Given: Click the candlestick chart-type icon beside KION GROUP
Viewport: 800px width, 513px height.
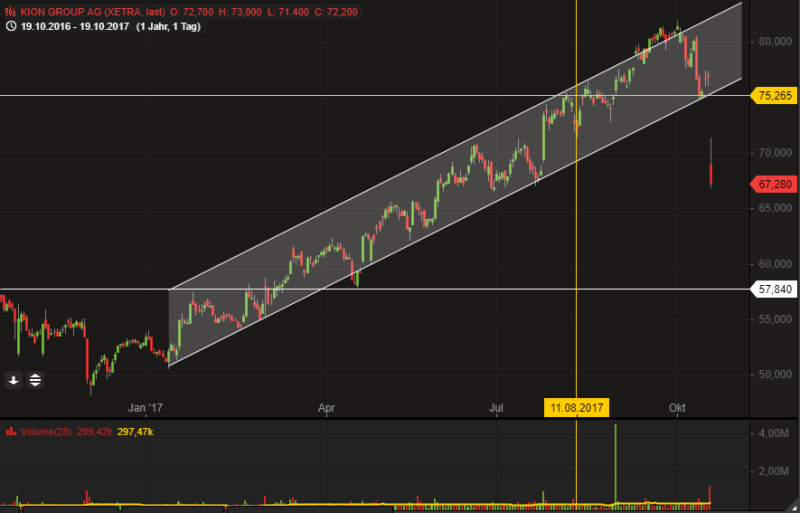Looking at the screenshot, I should [x=11, y=12].
